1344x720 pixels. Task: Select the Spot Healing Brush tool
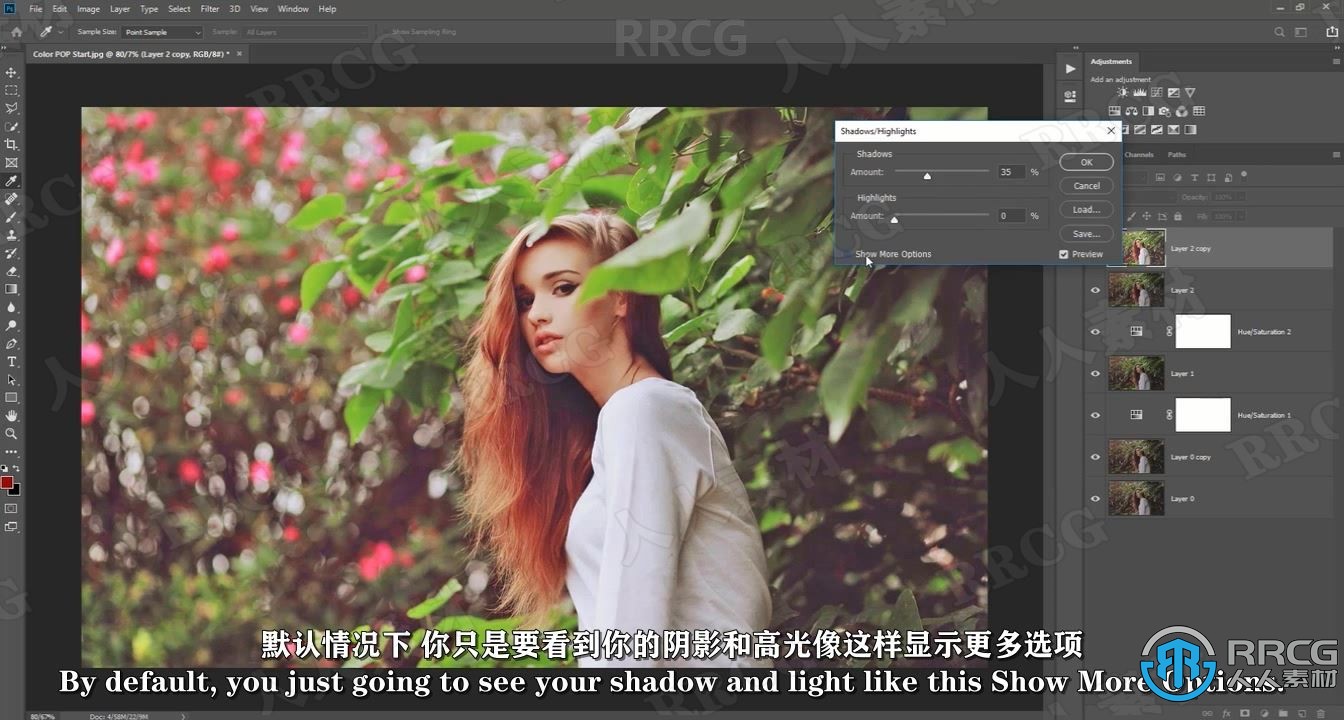(12, 198)
